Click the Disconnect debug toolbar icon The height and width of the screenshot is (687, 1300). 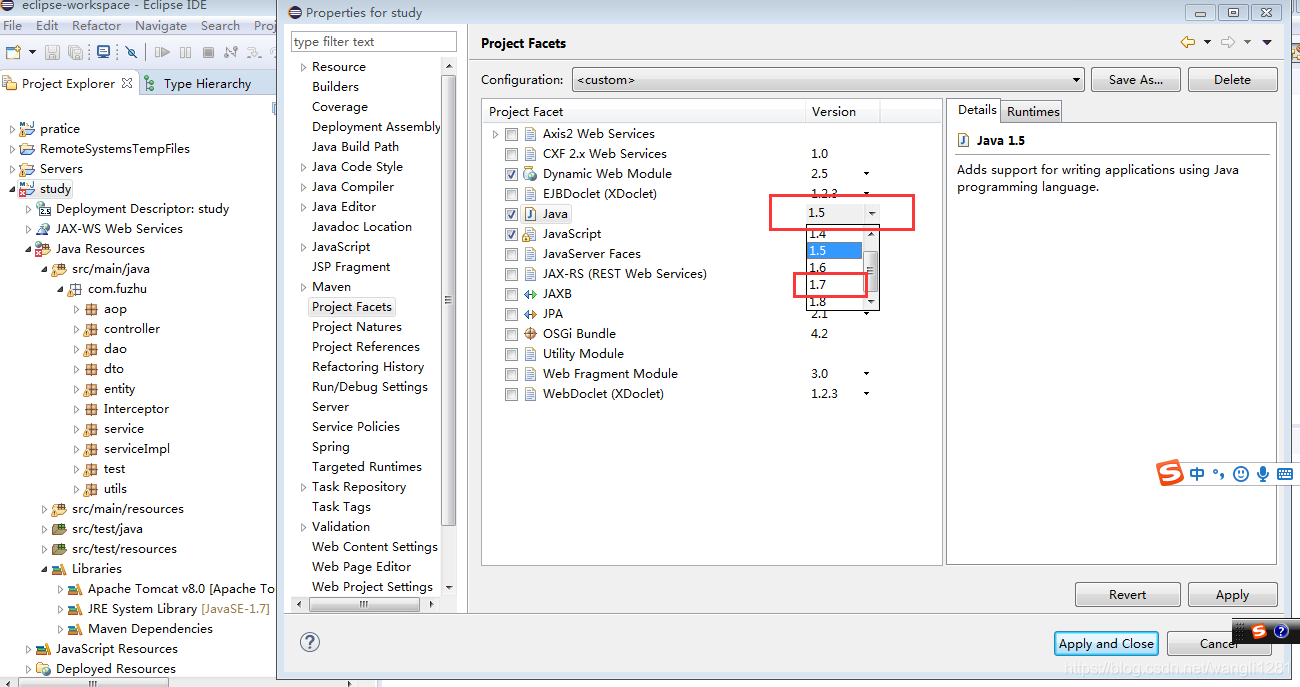click(231, 52)
